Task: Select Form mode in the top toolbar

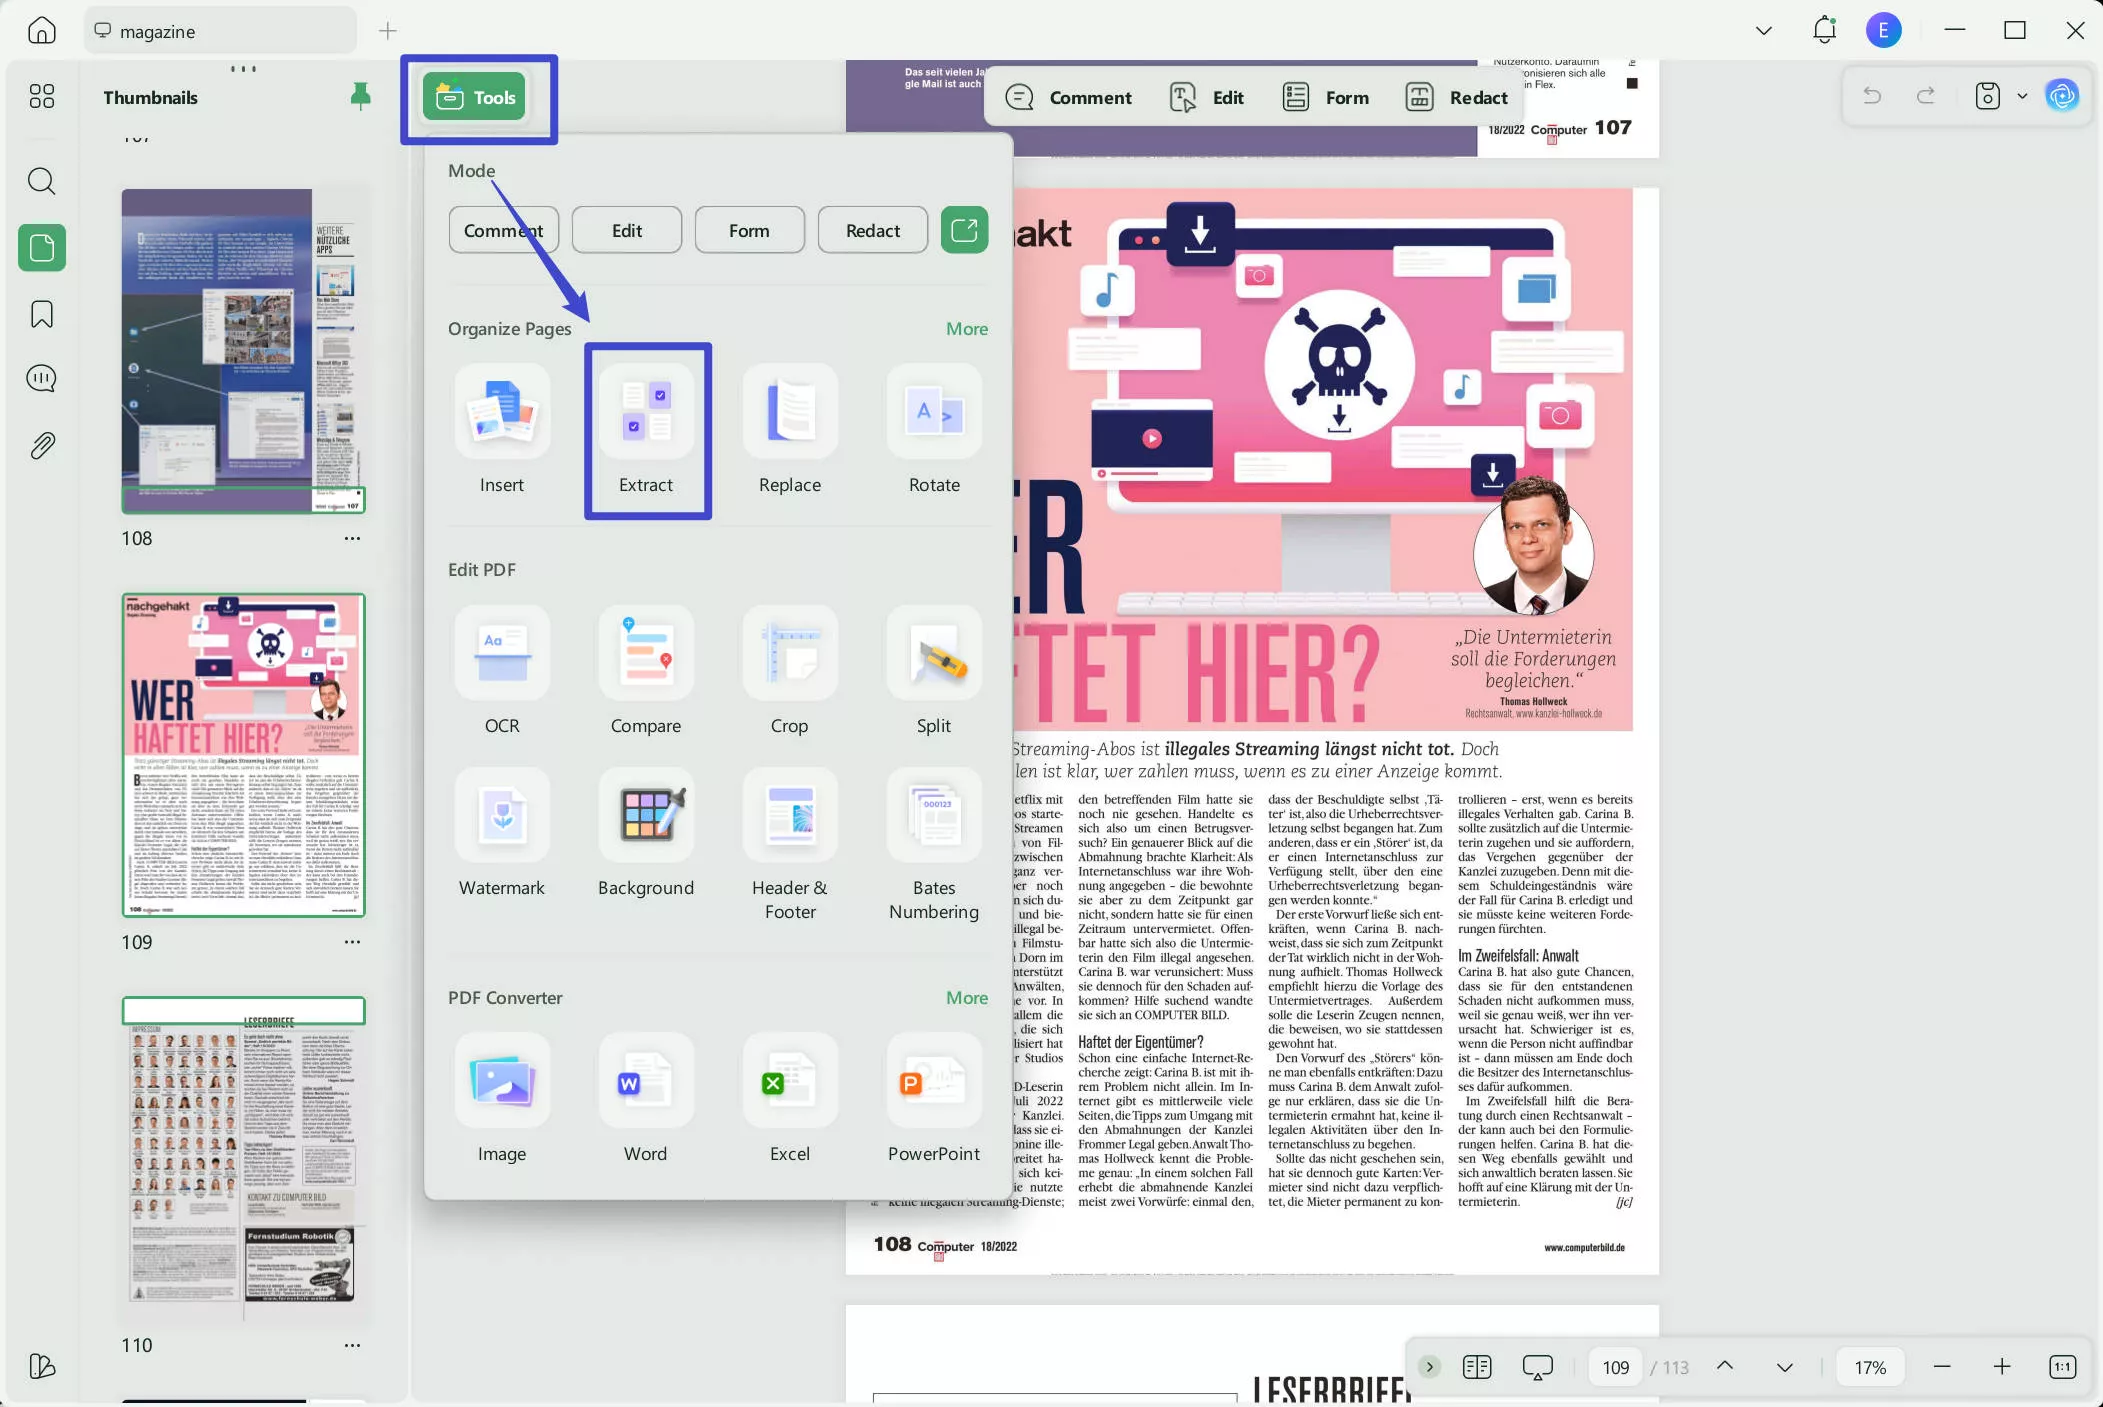Action: tap(1325, 96)
